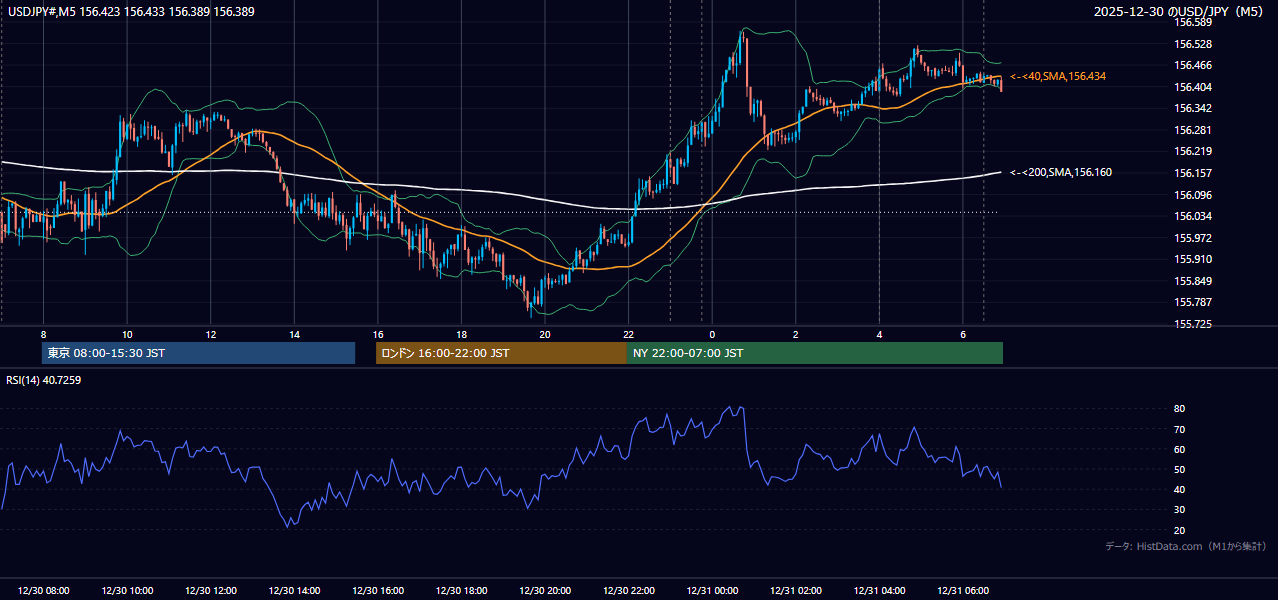Click price axis value 155.910
This screenshot has width=1278, height=600.
(x=1192, y=259)
